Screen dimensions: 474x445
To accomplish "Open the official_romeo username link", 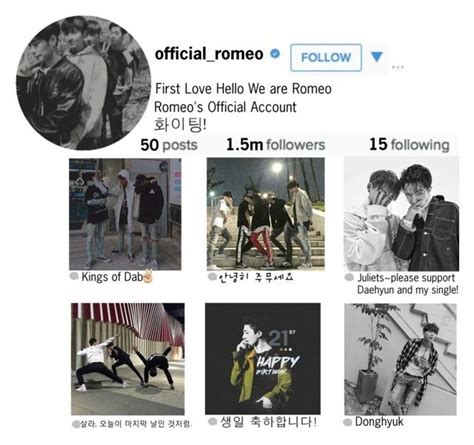I will [x=209, y=54].
